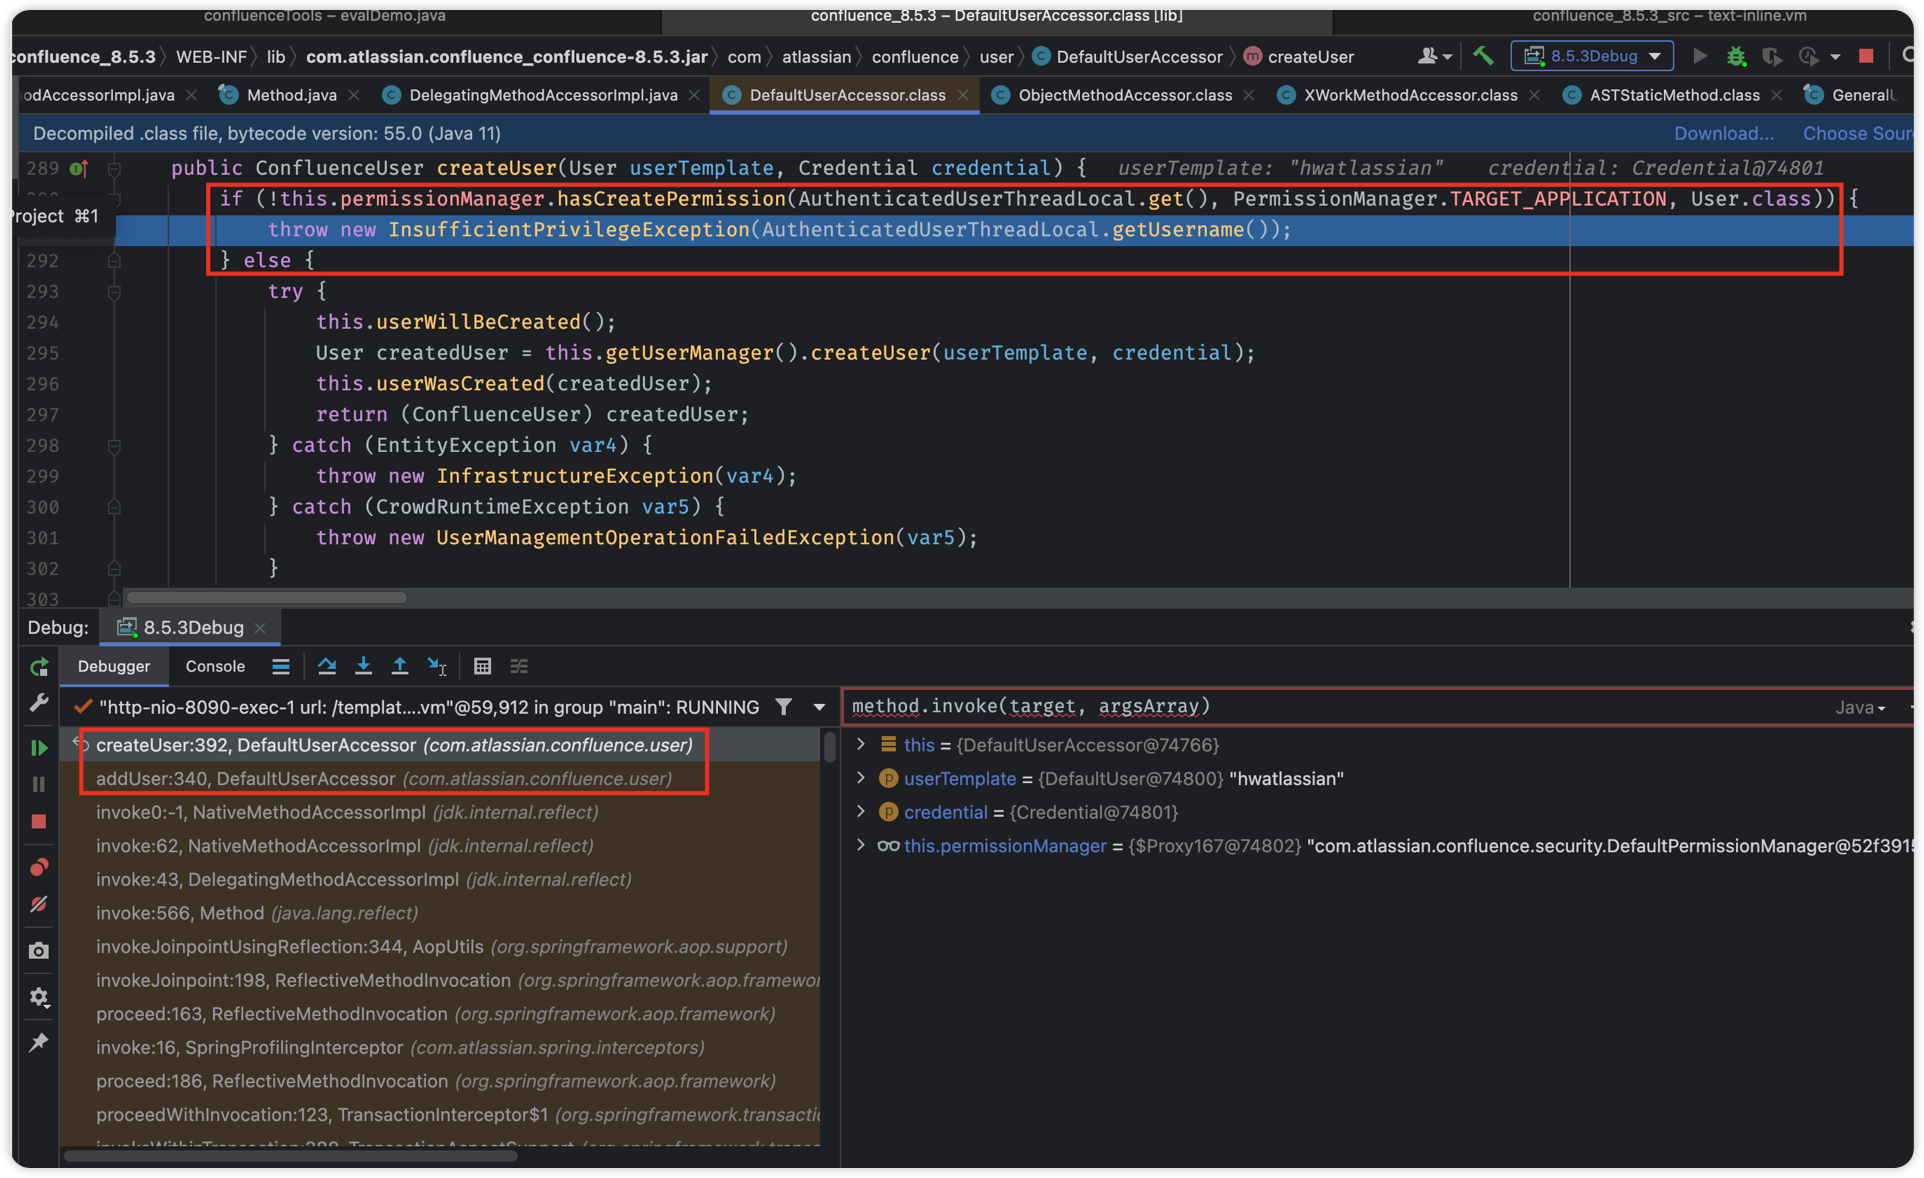1924x1178 pixels.
Task: Click the Profiler run icon
Action: 1808,56
